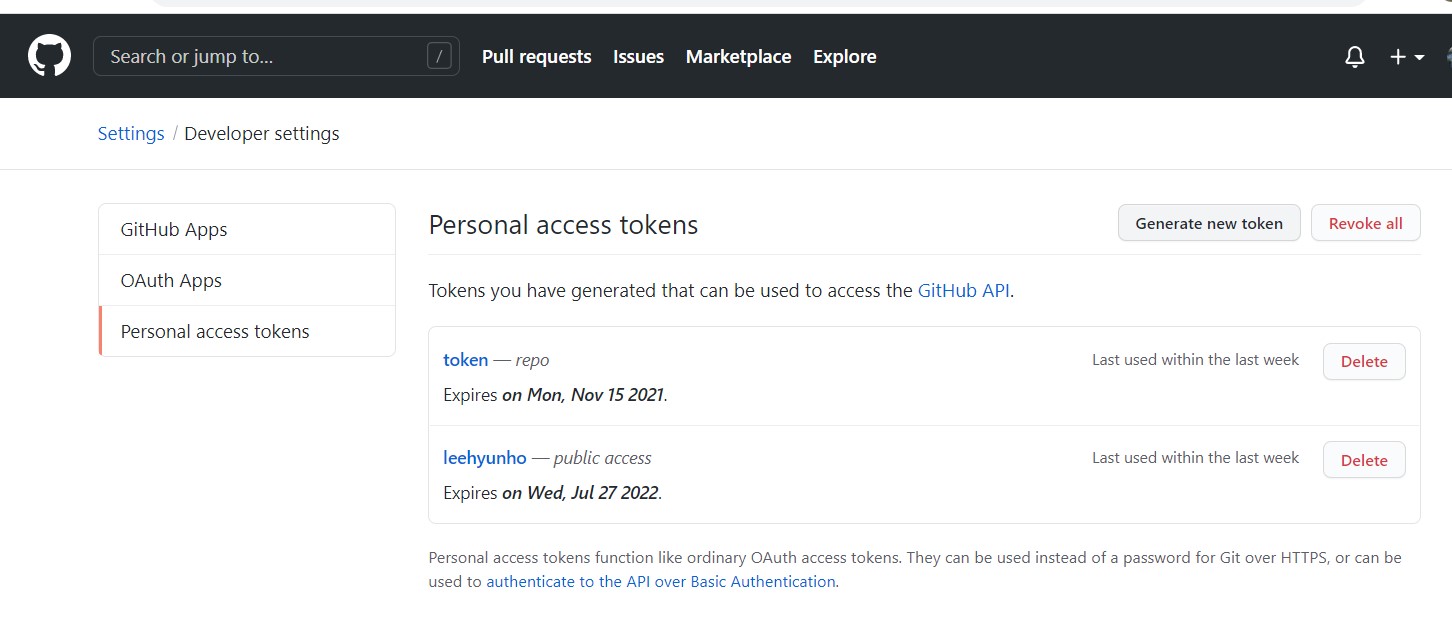Select the OAuth Apps sidebar item
The height and width of the screenshot is (622, 1452).
(x=171, y=280)
